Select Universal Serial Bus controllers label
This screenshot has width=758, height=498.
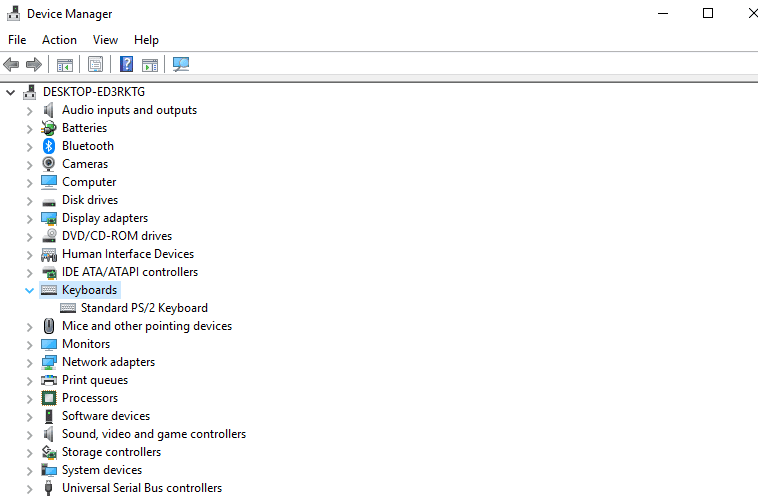click(142, 488)
